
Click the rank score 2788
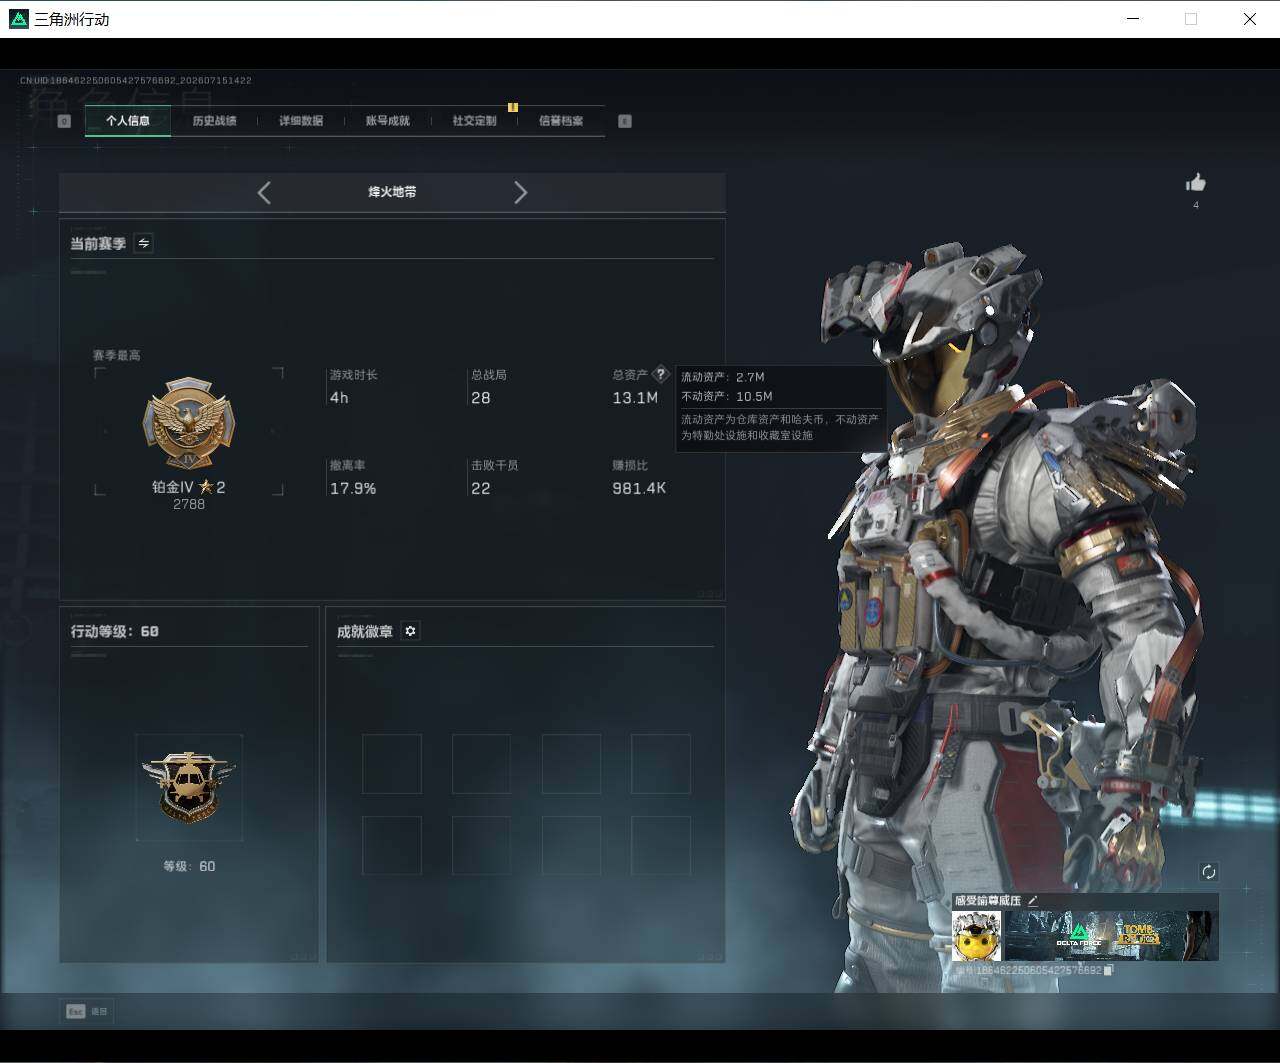(189, 505)
